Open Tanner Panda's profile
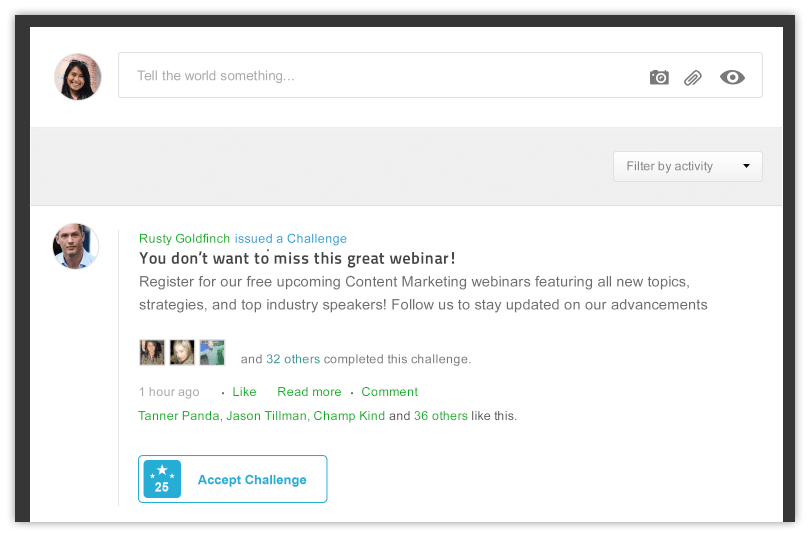The image size is (810, 537). pos(179,416)
